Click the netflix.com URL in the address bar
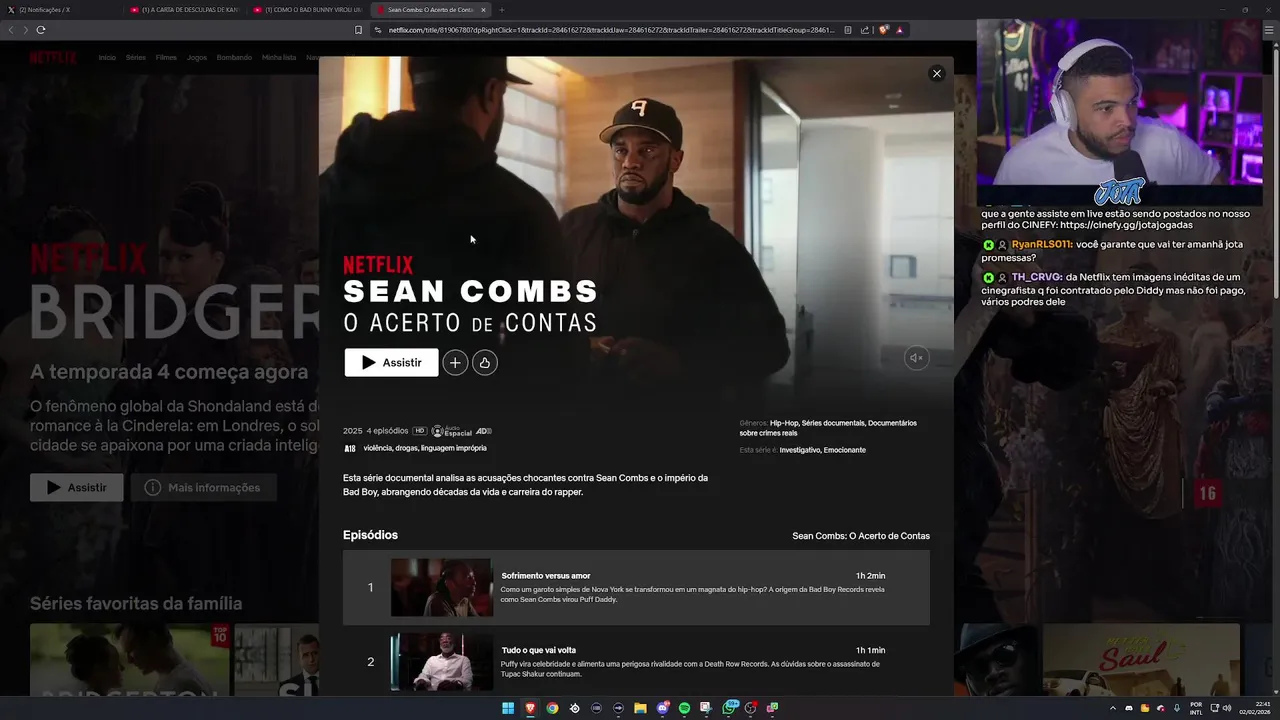The width and height of the screenshot is (1280, 720). click(611, 30)
